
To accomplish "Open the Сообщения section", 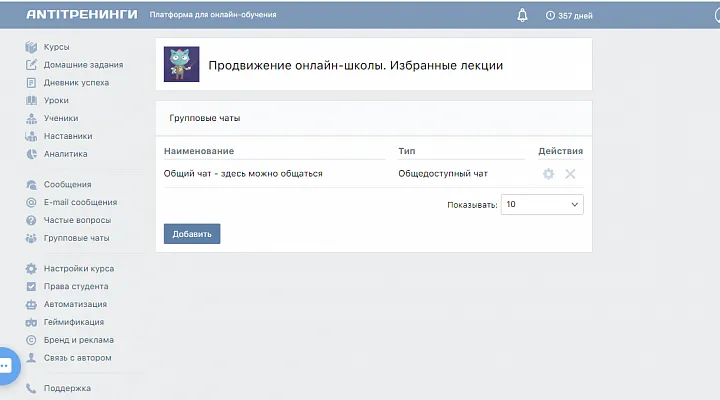I will point(67,184).
